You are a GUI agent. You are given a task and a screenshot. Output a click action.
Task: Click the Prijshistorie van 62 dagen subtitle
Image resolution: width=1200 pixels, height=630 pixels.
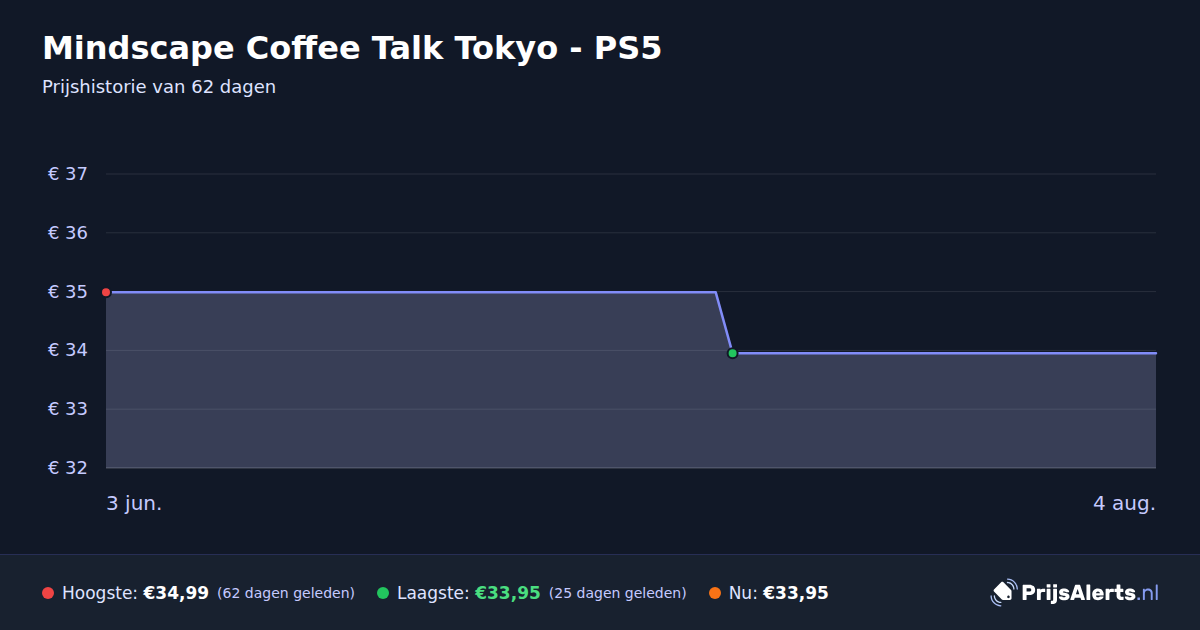point(159,87)
